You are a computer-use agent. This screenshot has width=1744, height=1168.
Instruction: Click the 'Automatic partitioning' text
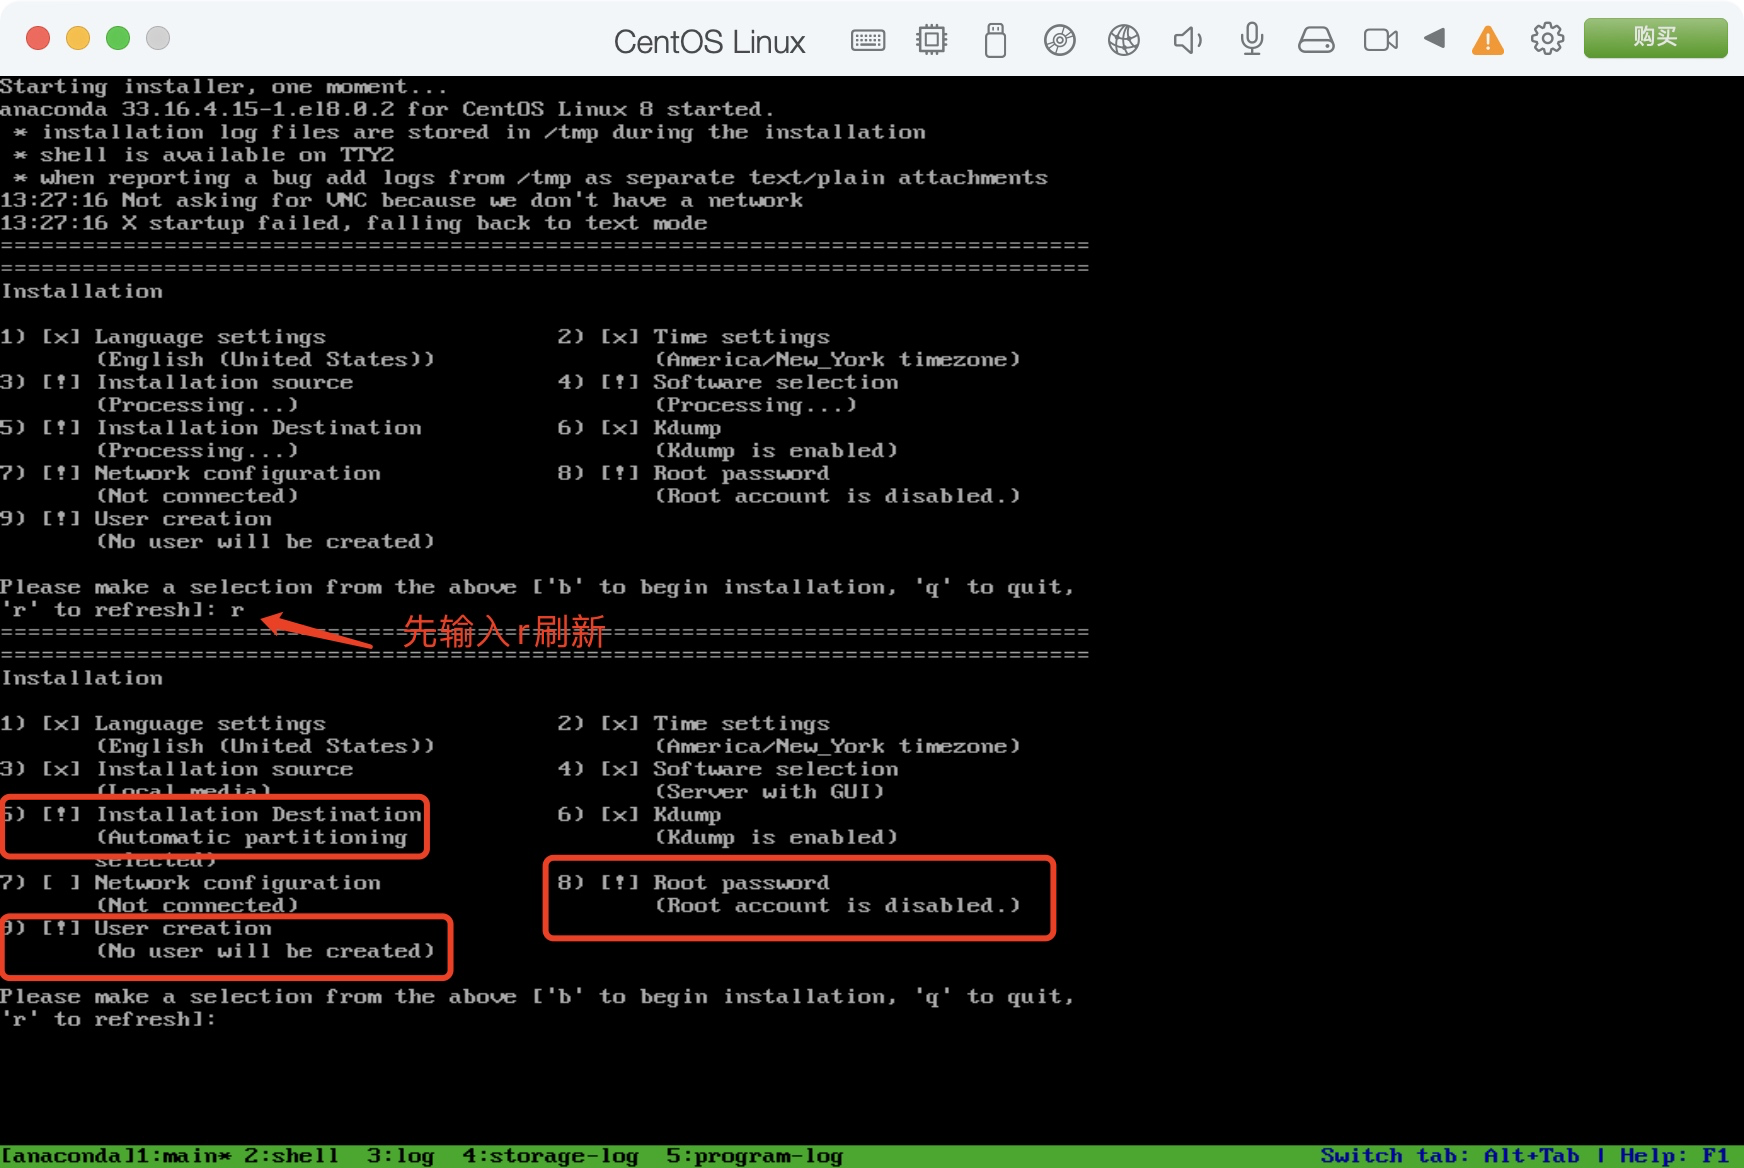252,838
